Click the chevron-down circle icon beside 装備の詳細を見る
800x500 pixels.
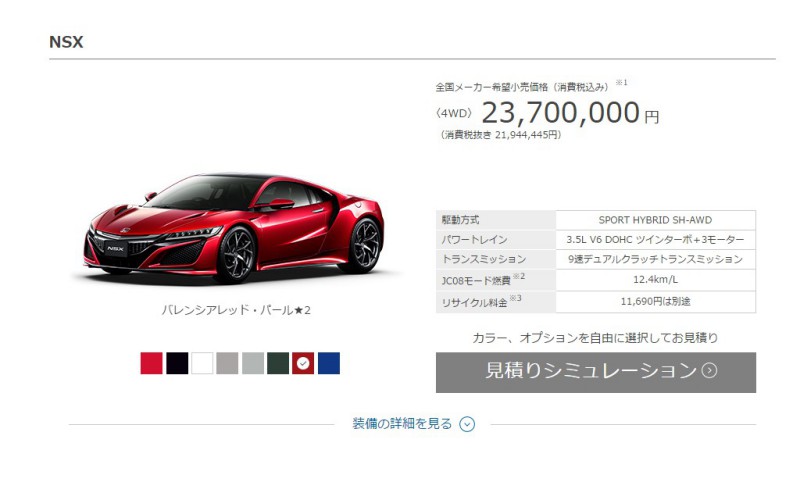click(x=467, y=424)
